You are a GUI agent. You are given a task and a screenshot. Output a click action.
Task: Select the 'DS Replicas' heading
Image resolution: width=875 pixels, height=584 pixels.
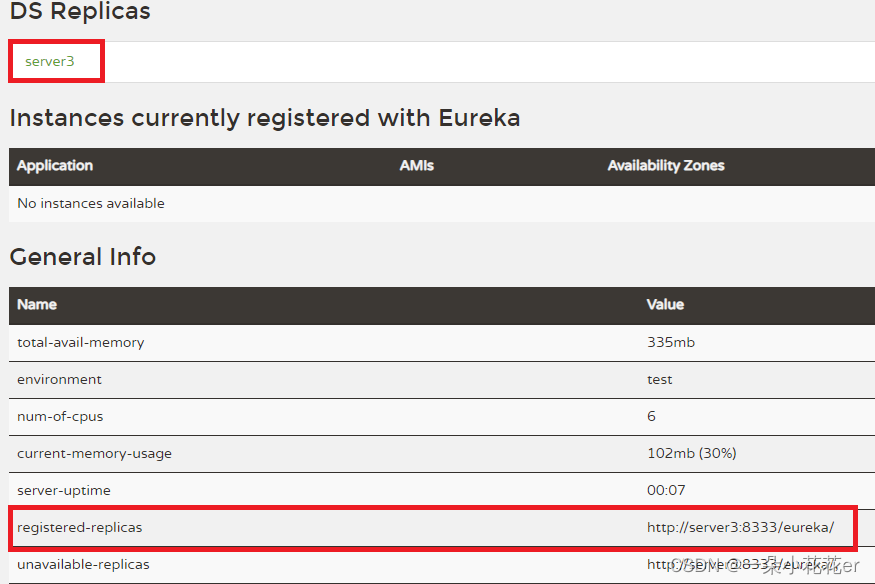(x=80, y=11)
